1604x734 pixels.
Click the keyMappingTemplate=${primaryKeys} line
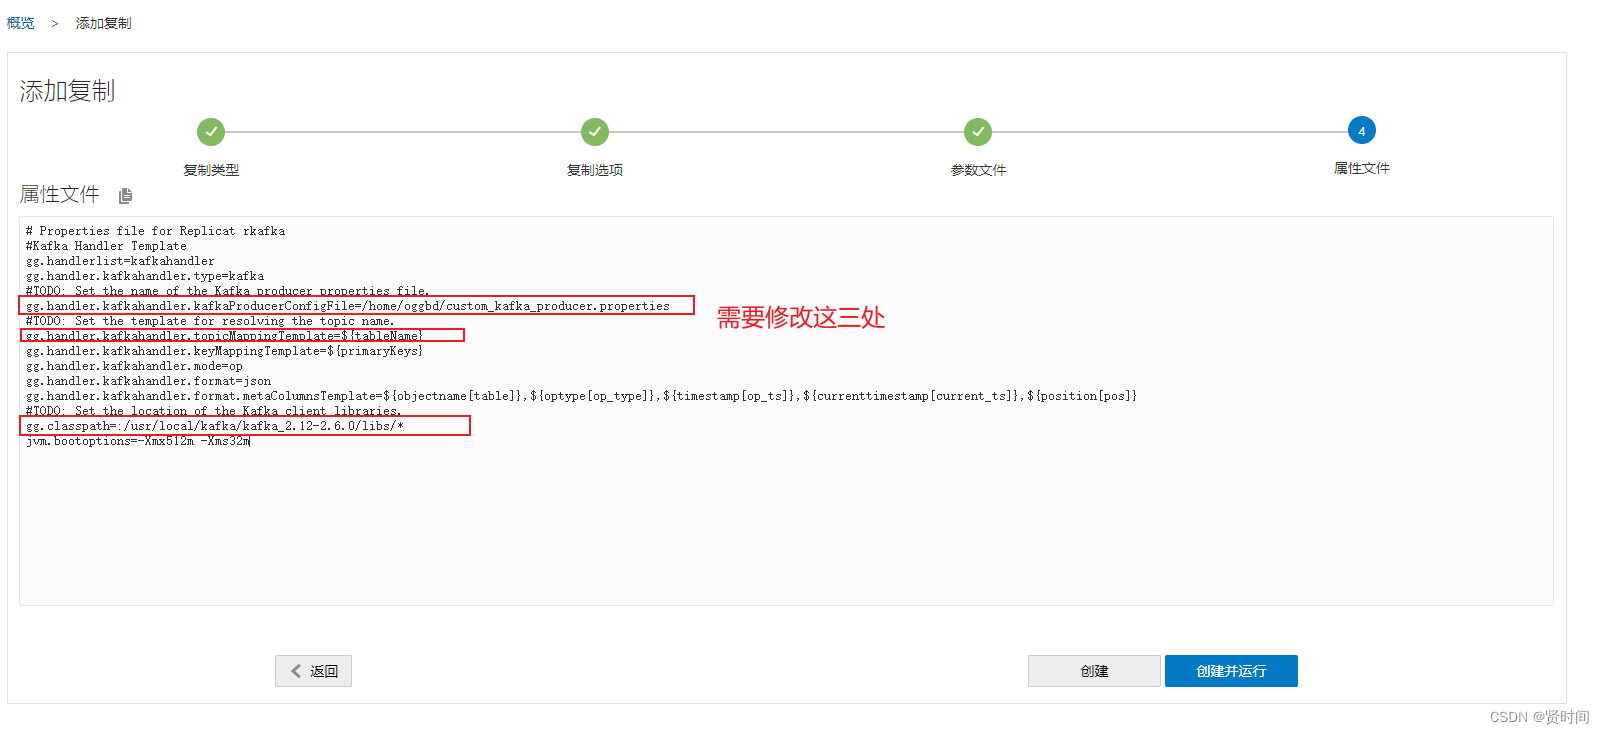click(224, 351)
